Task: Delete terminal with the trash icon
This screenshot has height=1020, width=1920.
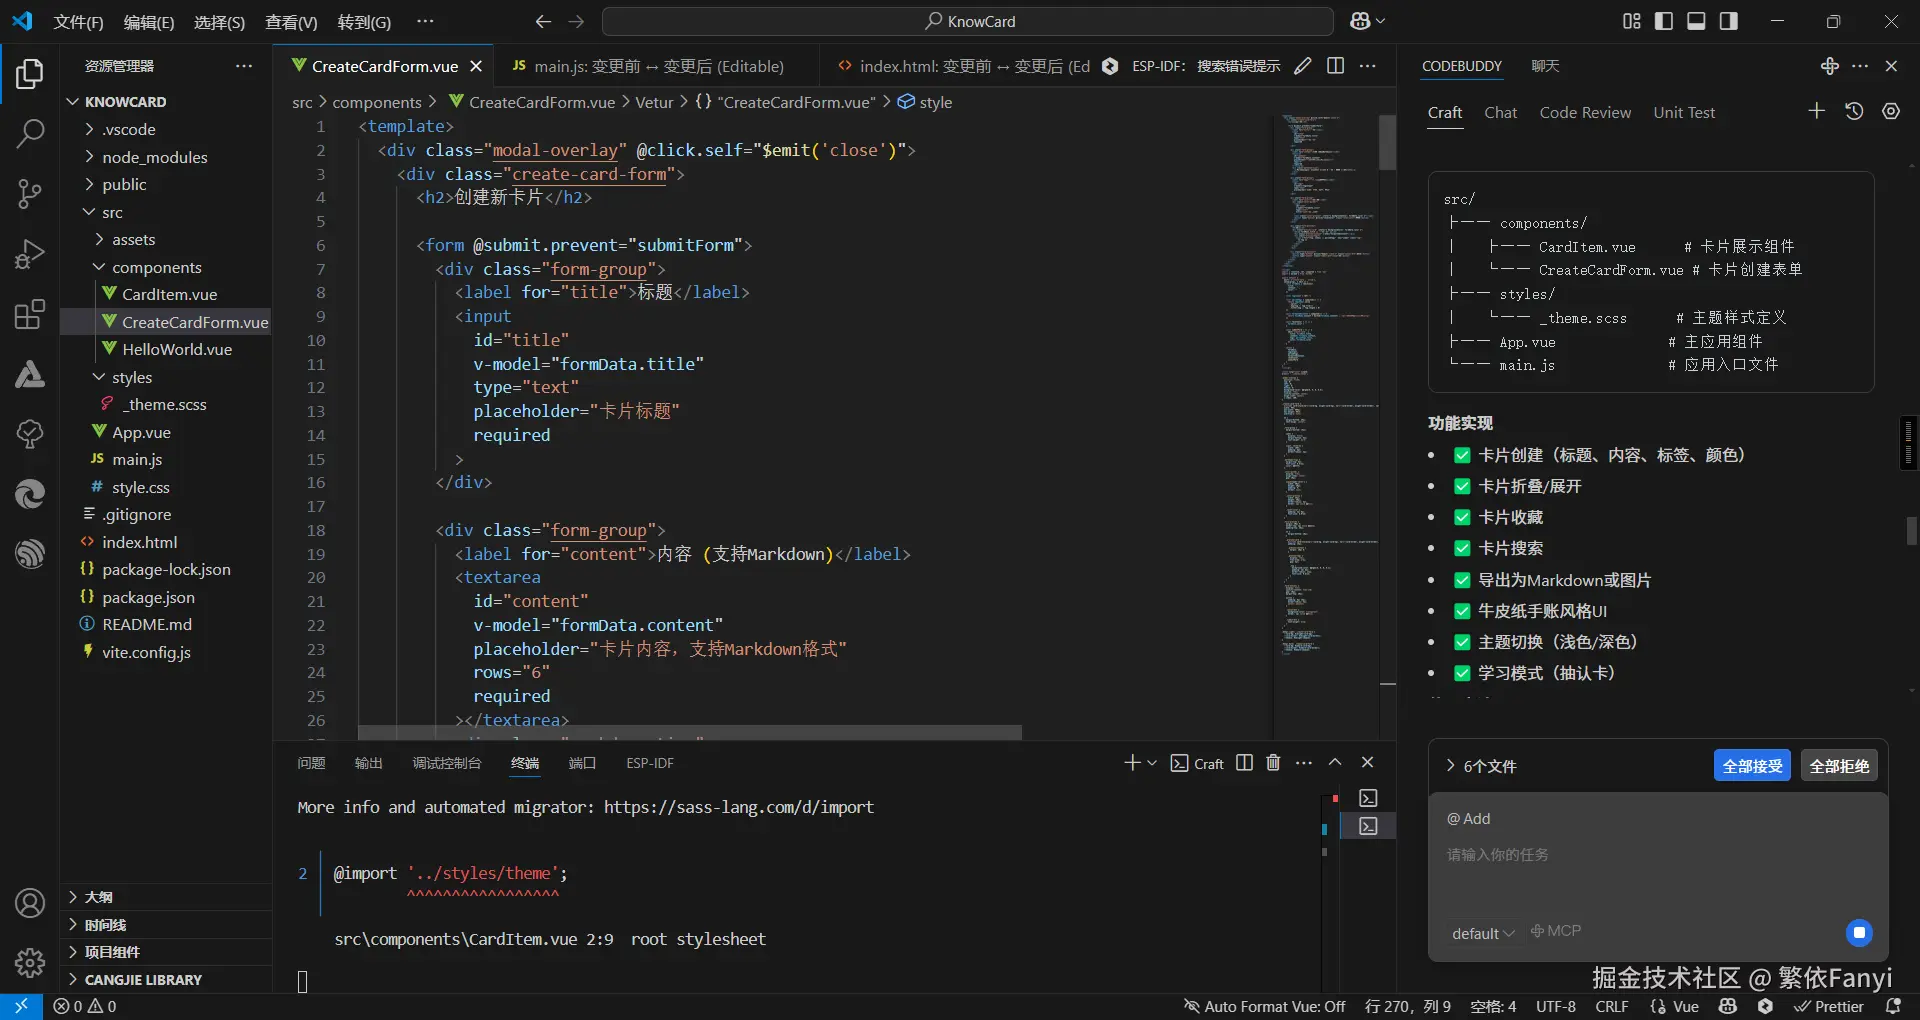Action: (x=1273, y=763)
